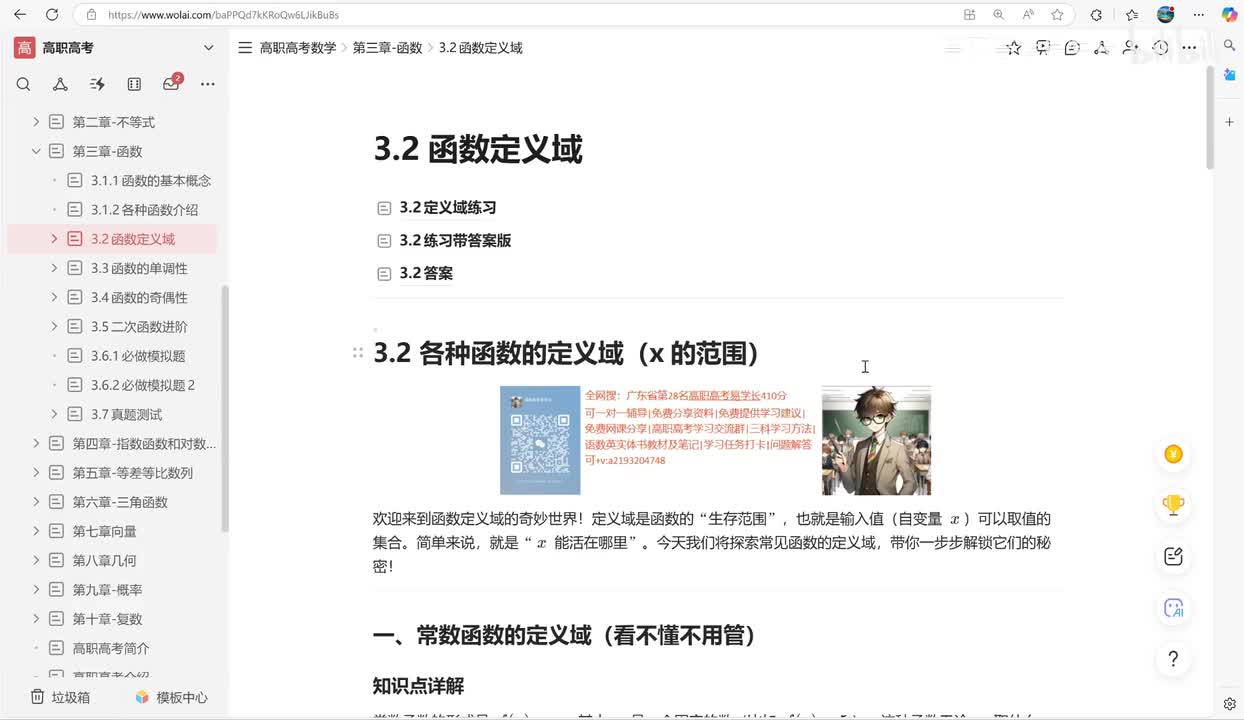This screenshot has height=720, width=1244.
Task: Open the templates grid icon in sidebar
Action: pyautogui.click(x=134, y=85)
